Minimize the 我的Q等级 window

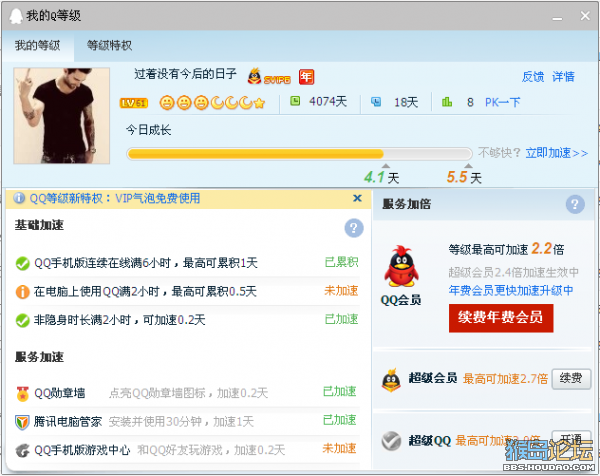click(x=558, y=18)
